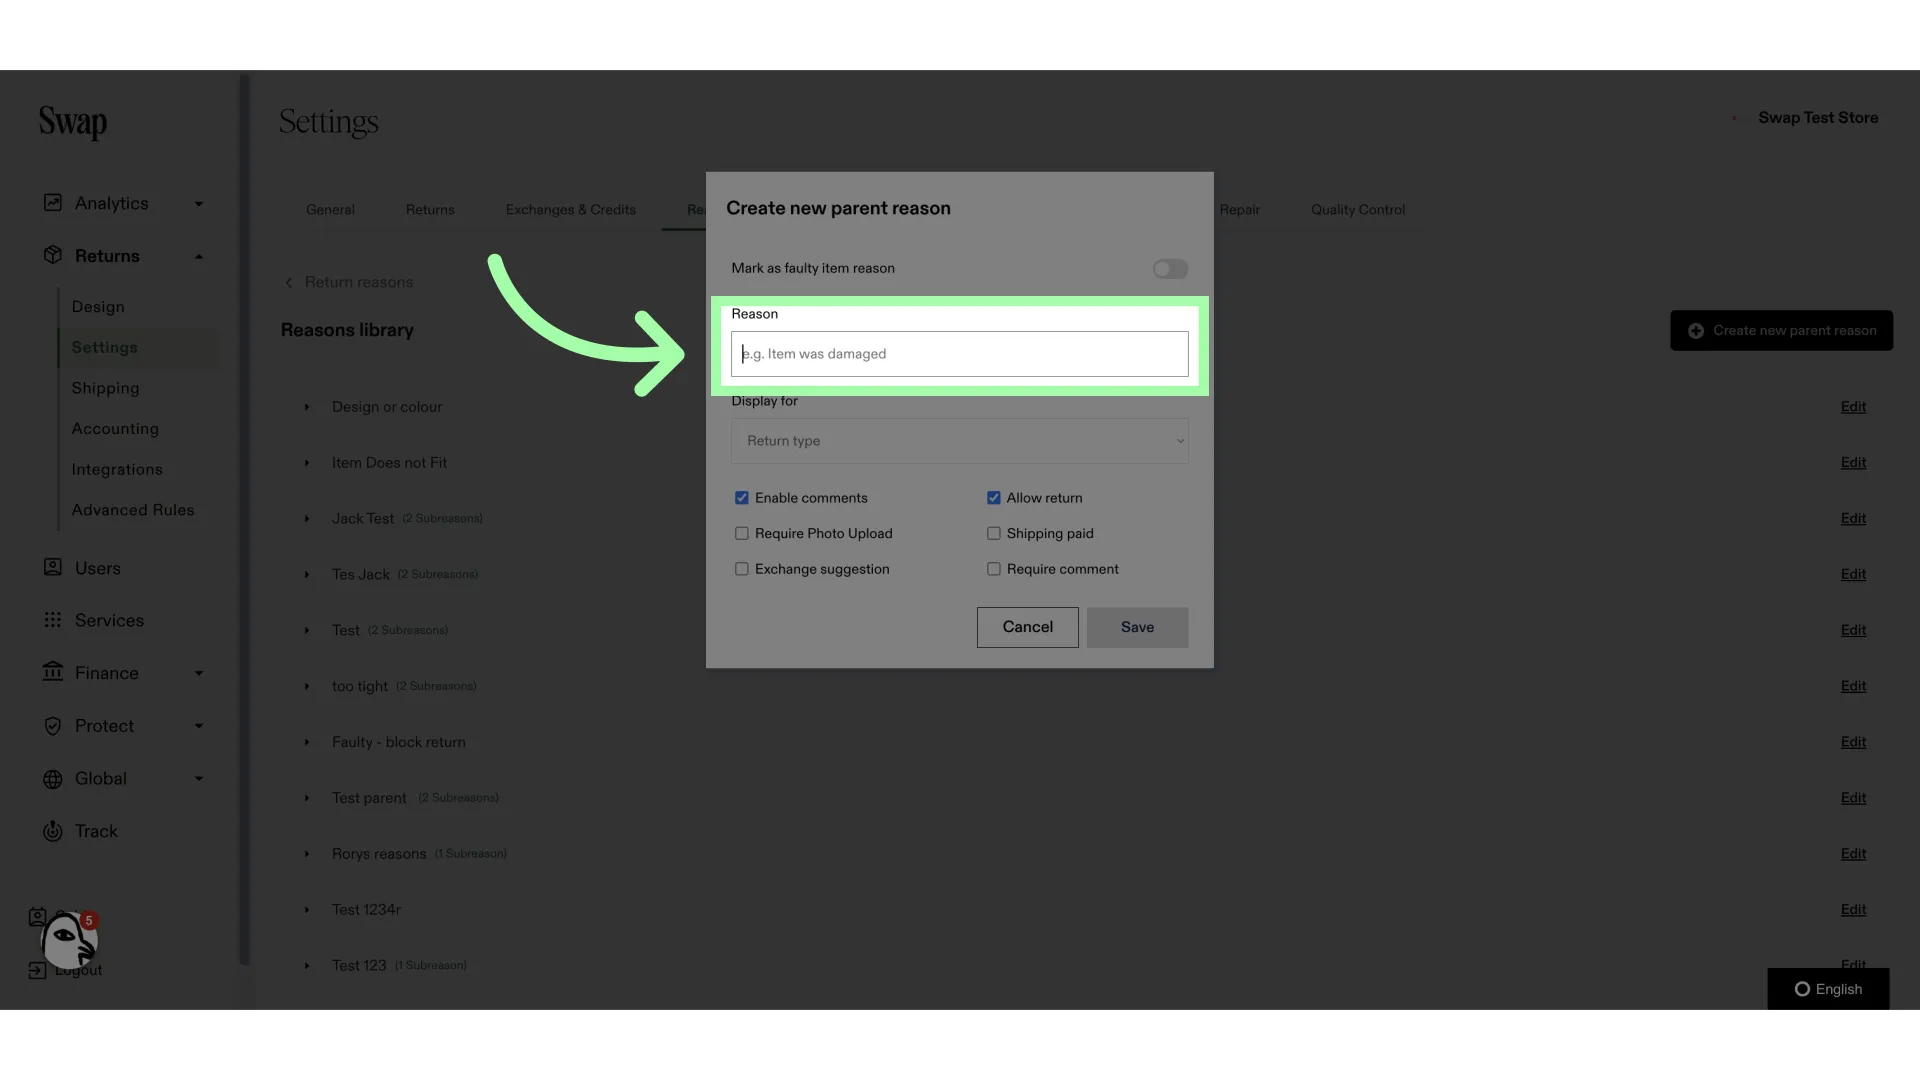Click the Cancel button
Screen dimensions: 1920x1080
point(1028,627)
